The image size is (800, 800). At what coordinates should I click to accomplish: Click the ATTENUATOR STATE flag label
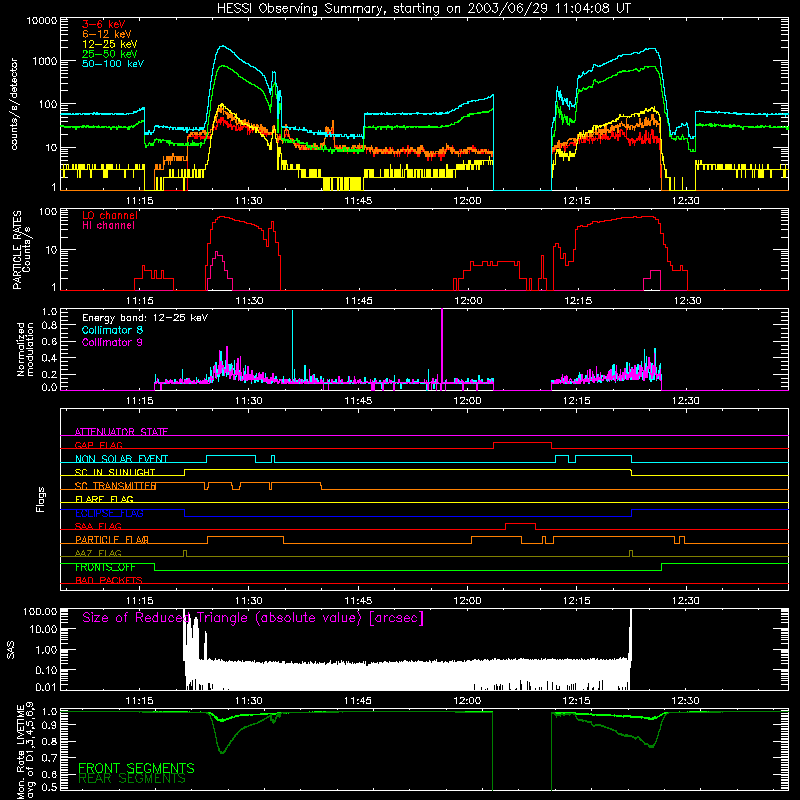[121, 432]
